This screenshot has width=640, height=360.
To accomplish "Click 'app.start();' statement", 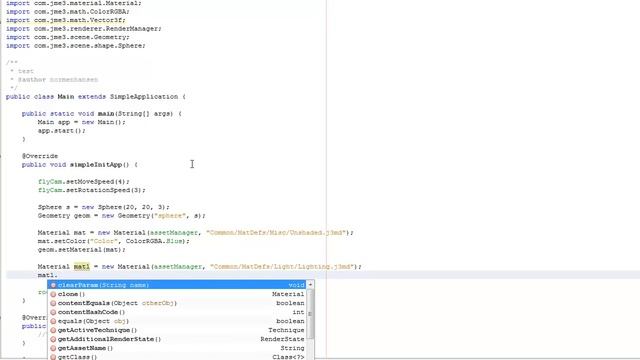I will coord(62,131).
